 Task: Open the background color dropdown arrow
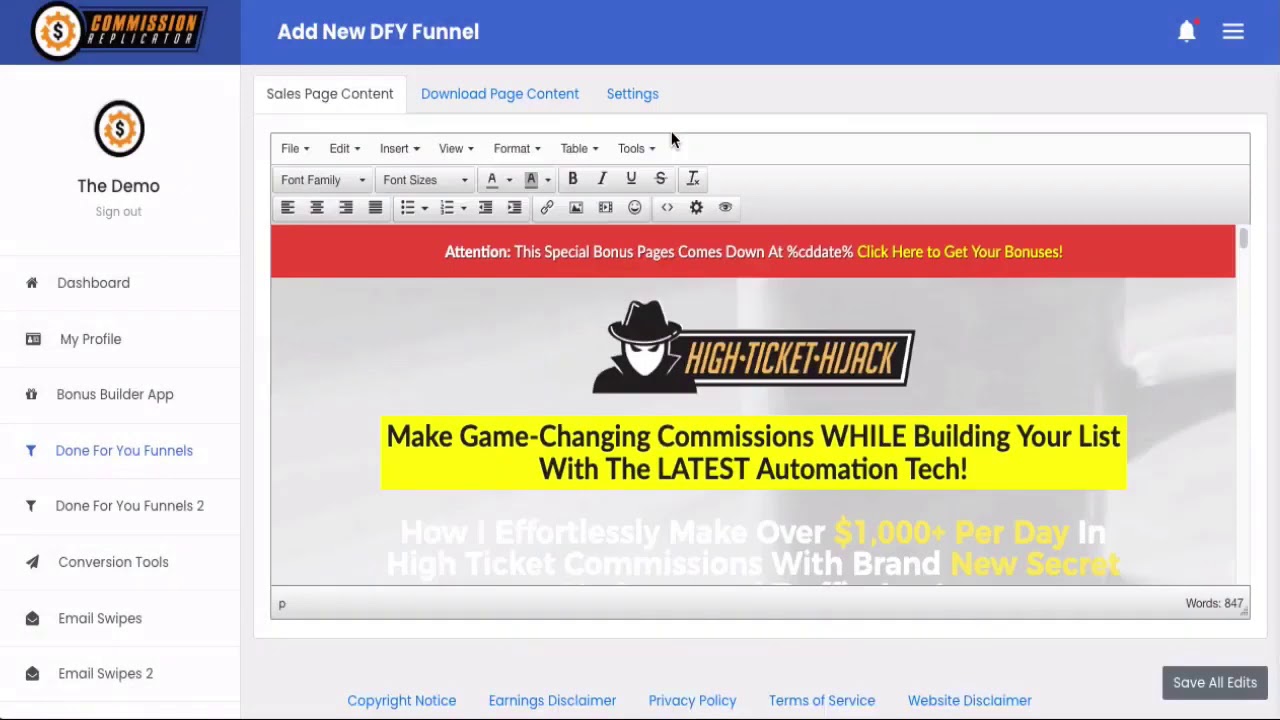pos(548,180)
